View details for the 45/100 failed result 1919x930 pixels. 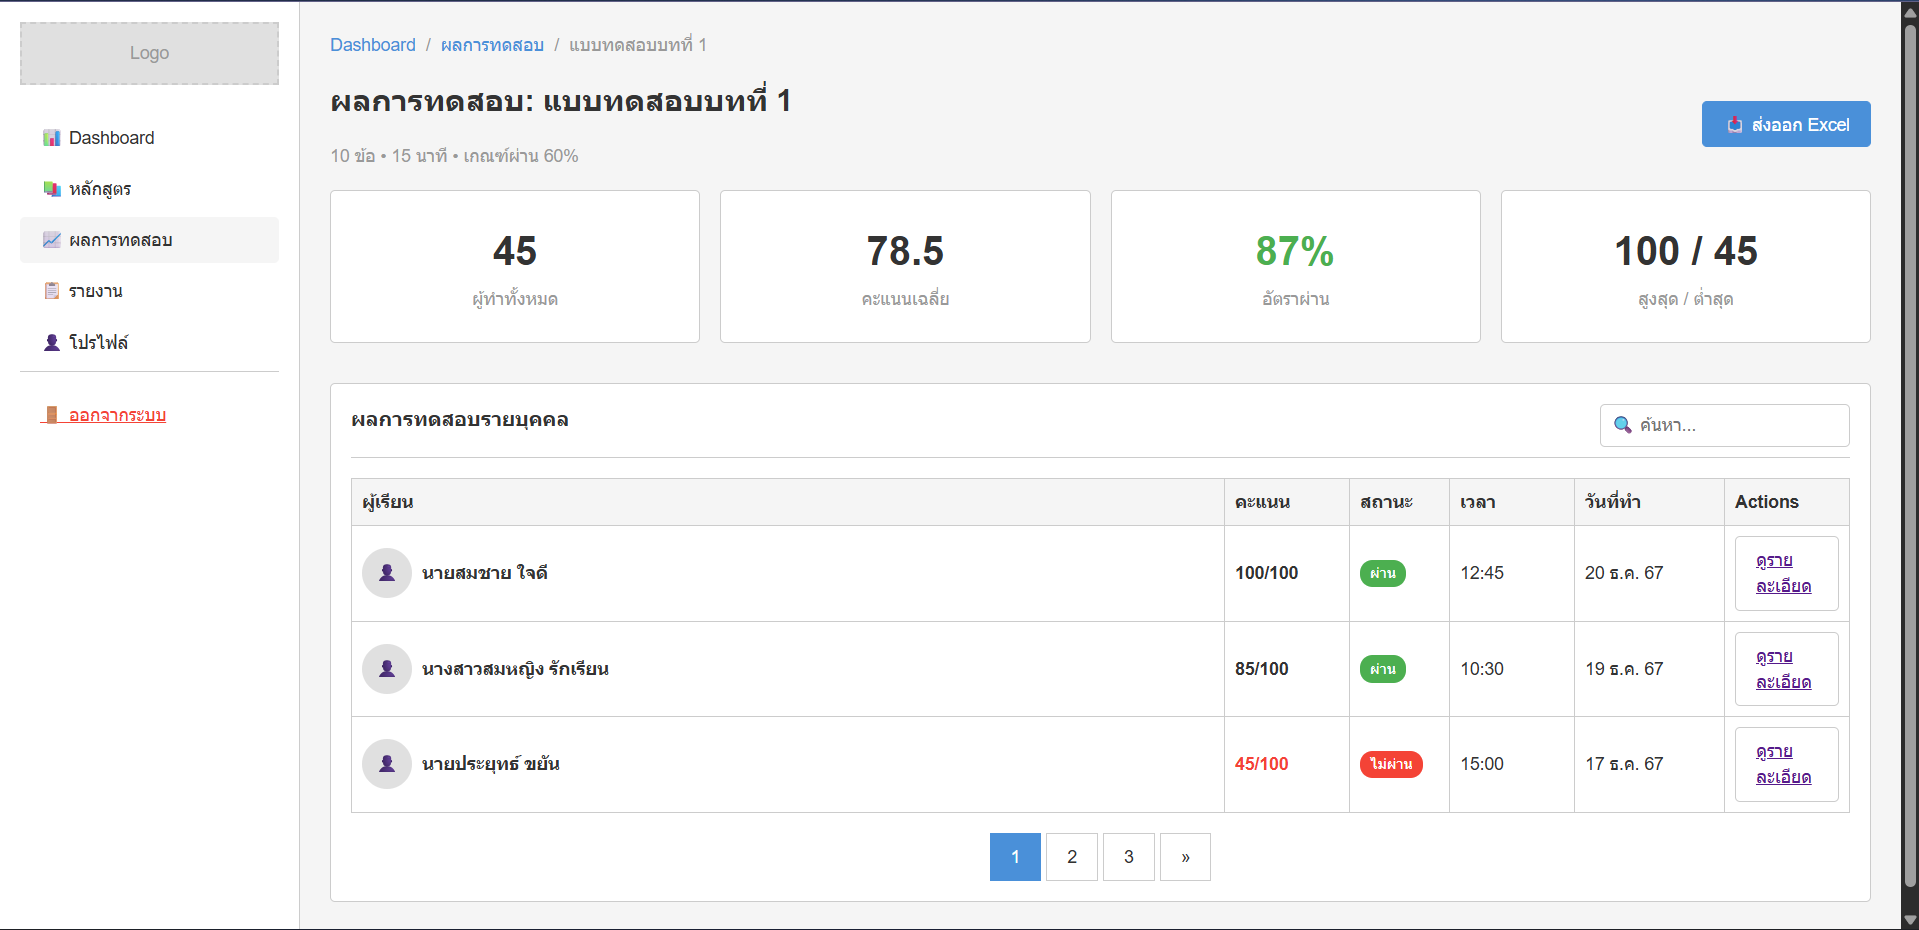(x=1785, y=764)
